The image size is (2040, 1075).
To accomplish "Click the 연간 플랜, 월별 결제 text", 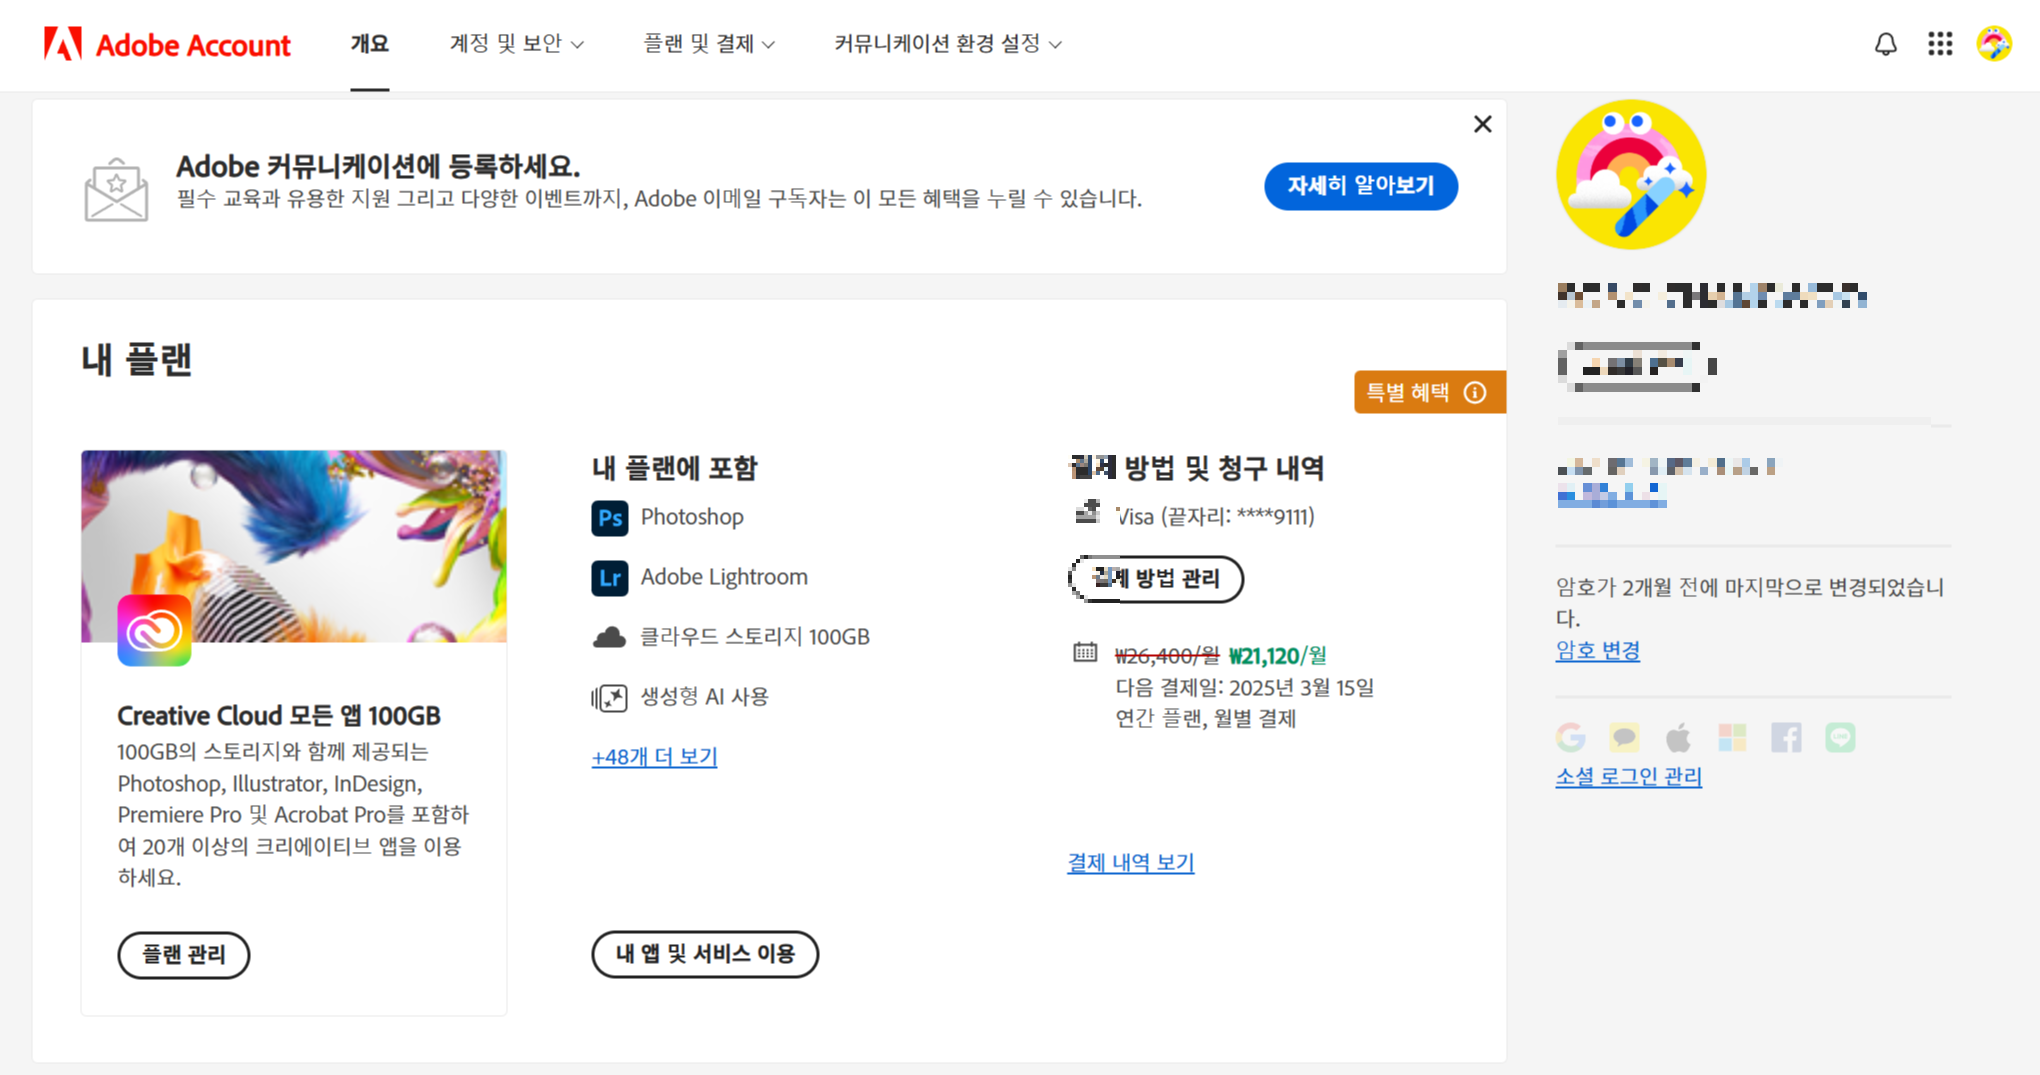I will 1205,719.
